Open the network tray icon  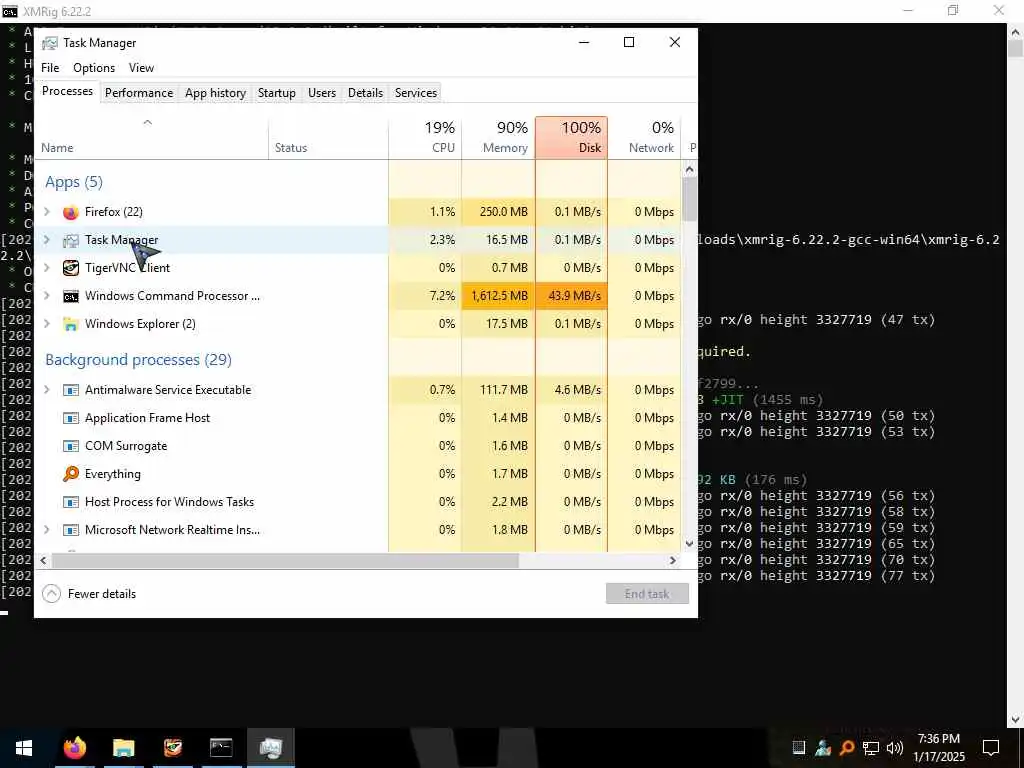(871, 748)
